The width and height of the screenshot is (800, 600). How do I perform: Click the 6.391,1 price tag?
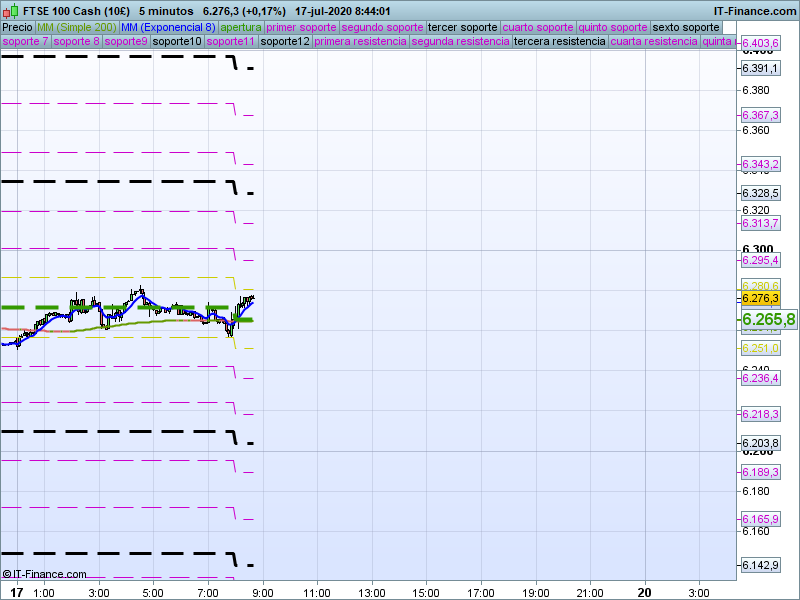[760, 68]
